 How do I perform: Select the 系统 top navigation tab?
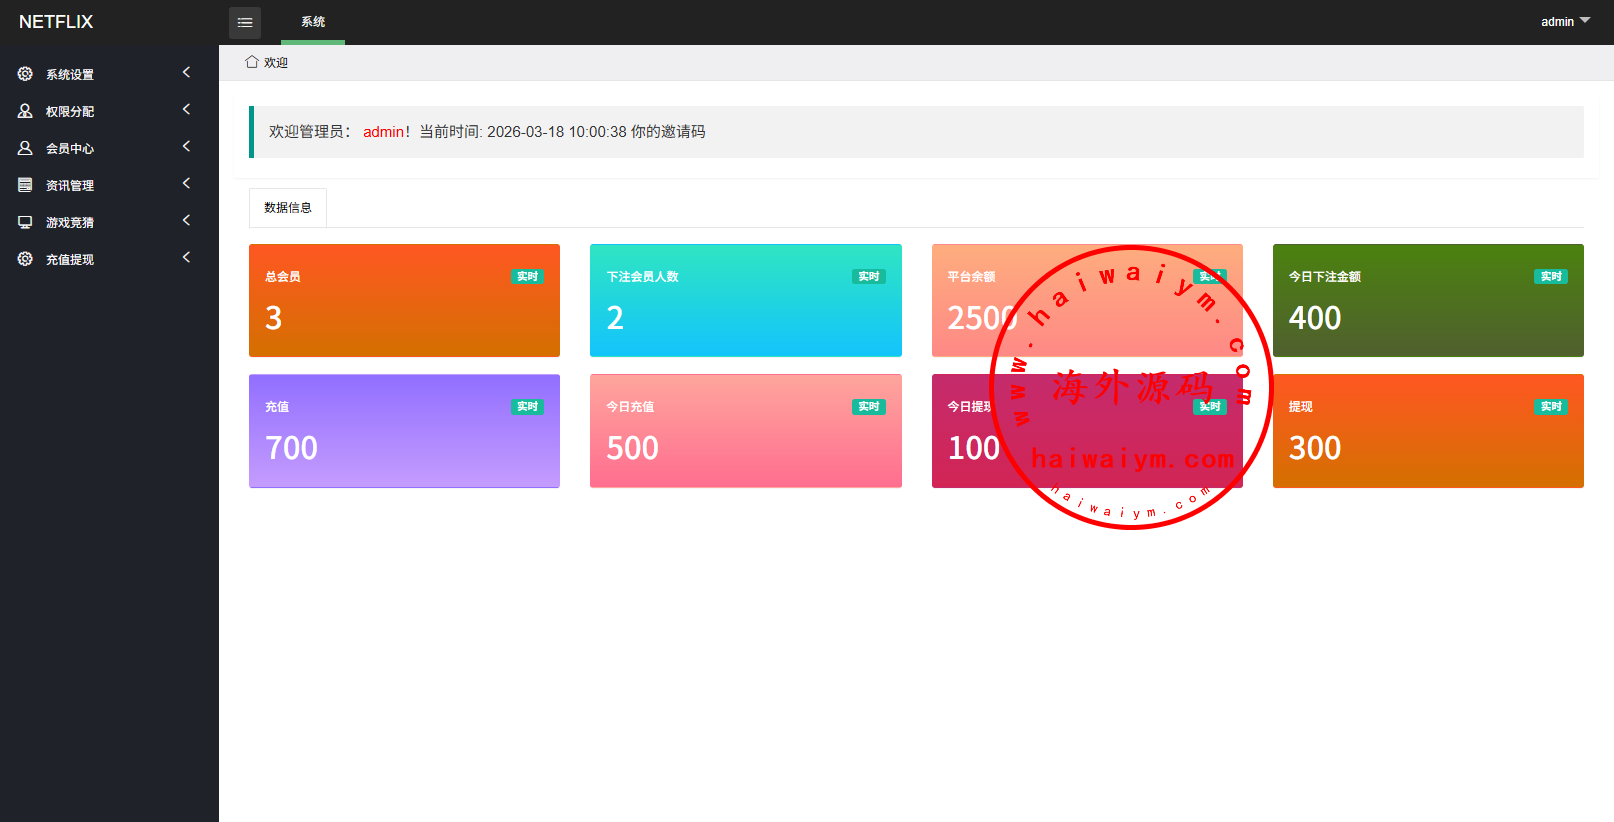pyautogui.click(x=313, y=22)
